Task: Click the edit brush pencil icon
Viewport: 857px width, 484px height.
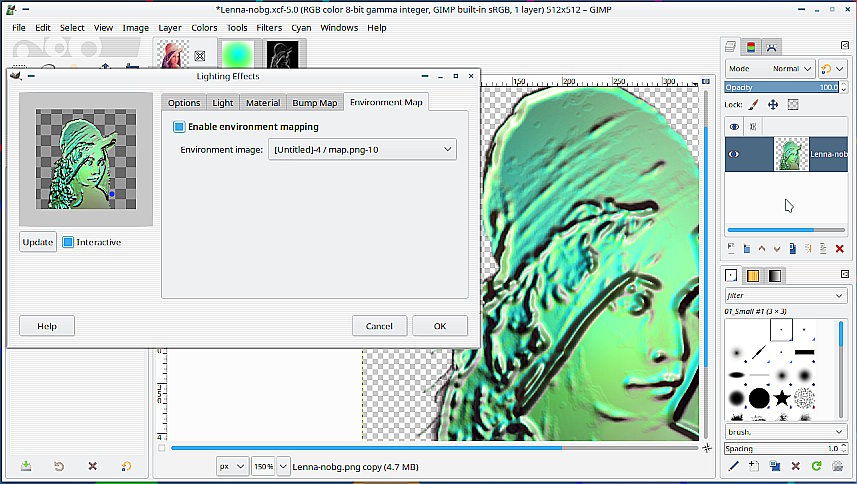Action: (x=733, y=466)
